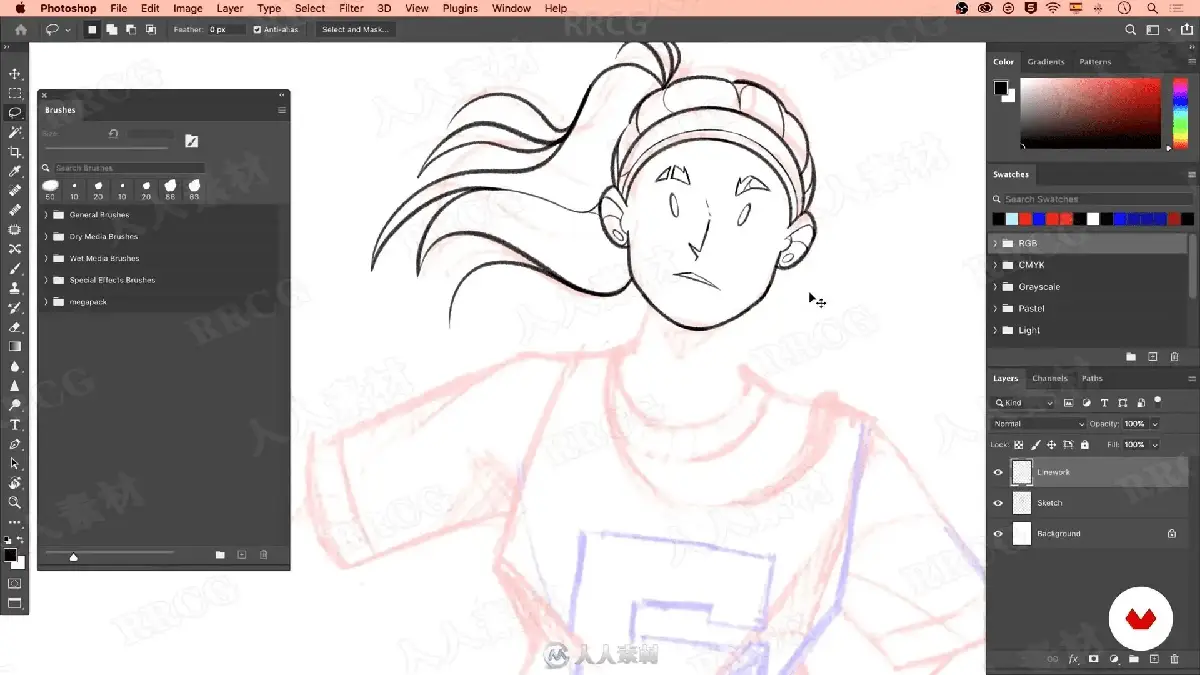Switch to the Gradients tab
Image resolution: width=1200 pixels, height=675 pixels.
coord(1046,62)
